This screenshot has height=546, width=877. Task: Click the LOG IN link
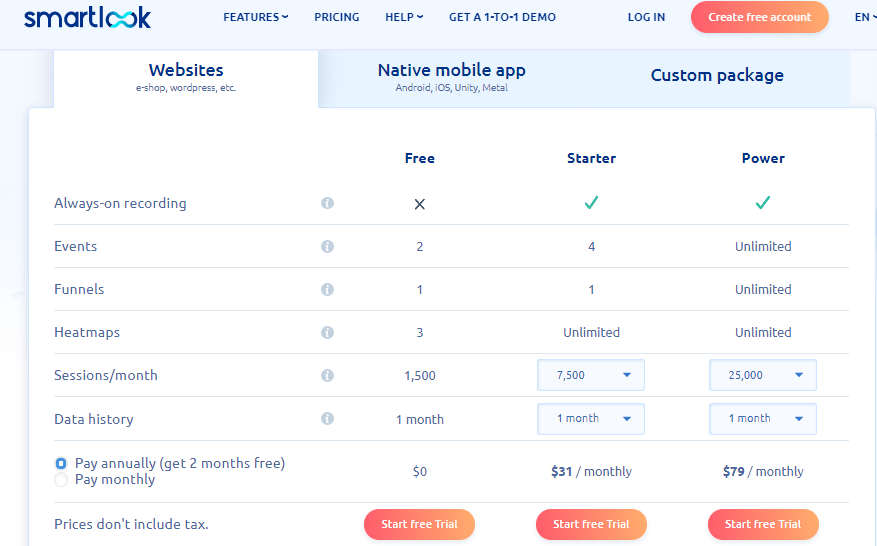tap(646, 17)
